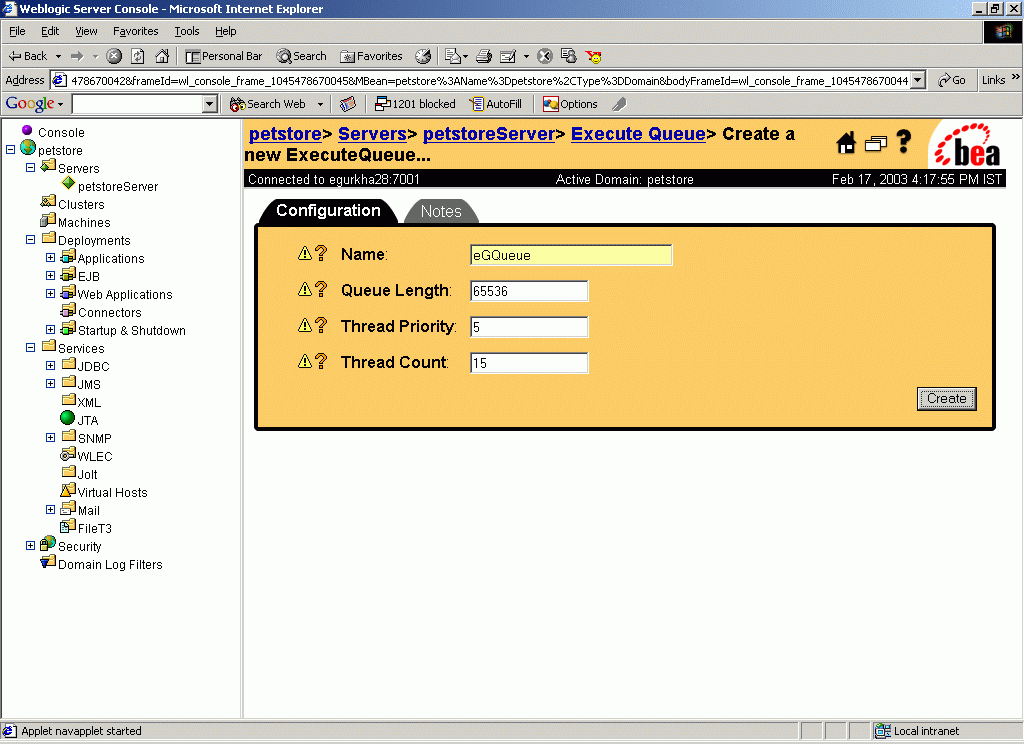Click the browser Stop button
This screenshot has width=1024, height=744.
[114, 56]
